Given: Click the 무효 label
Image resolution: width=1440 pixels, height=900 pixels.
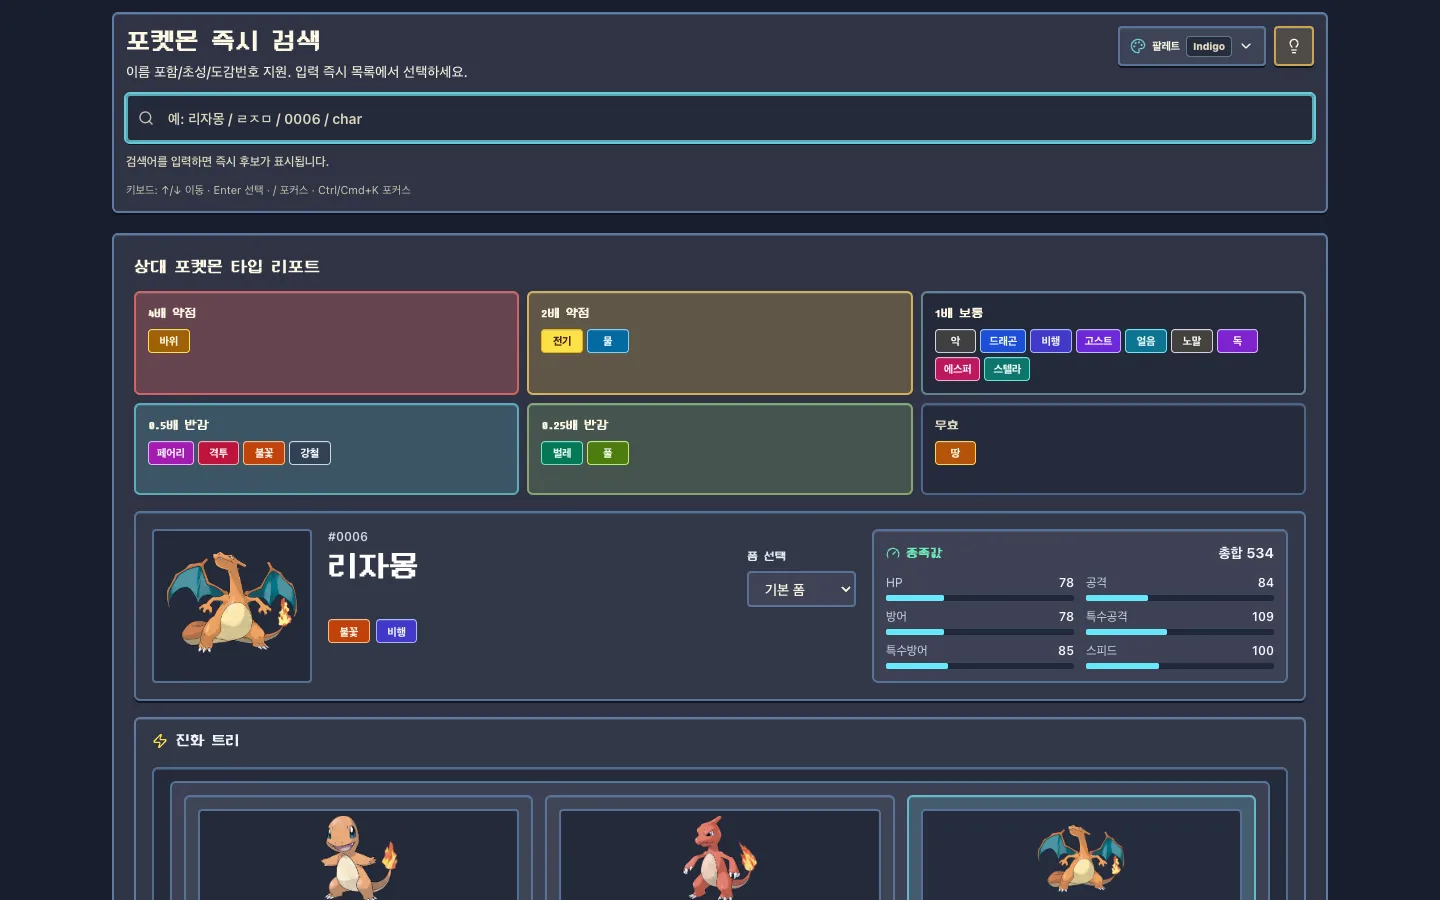Looking at the screenshot, I should pos(947,425).
